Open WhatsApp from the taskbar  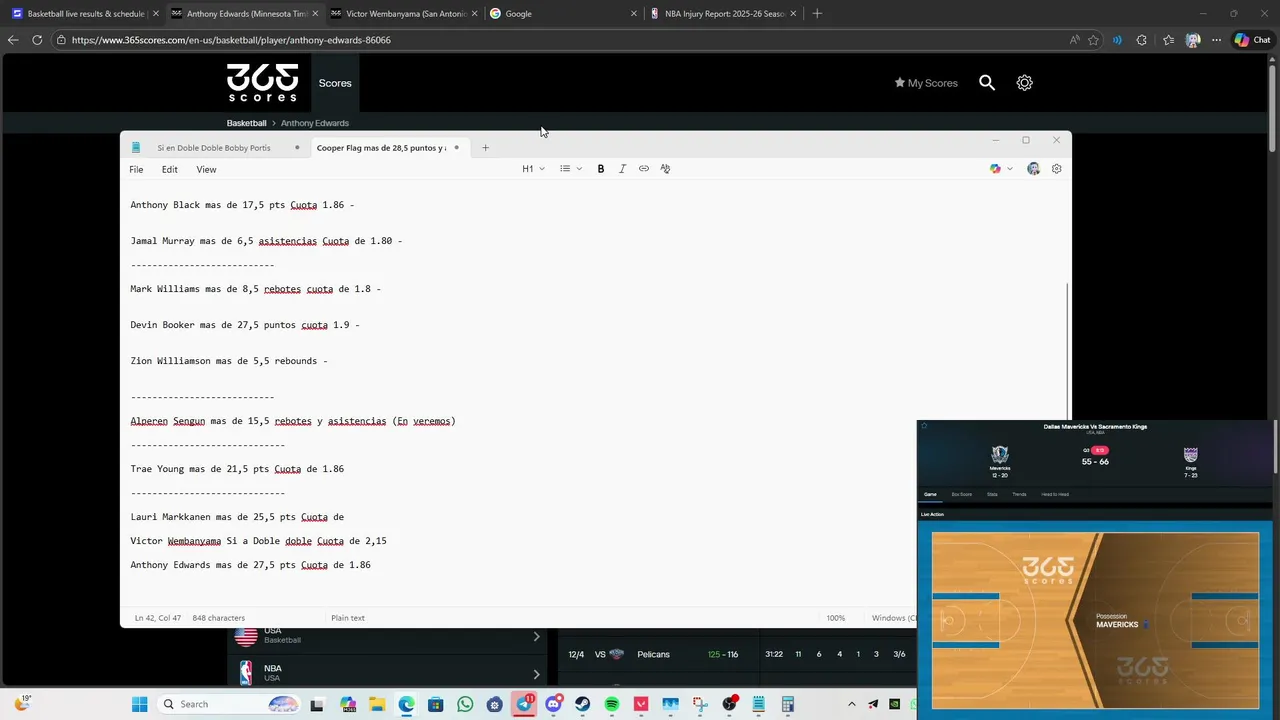[x=465, y=704]
